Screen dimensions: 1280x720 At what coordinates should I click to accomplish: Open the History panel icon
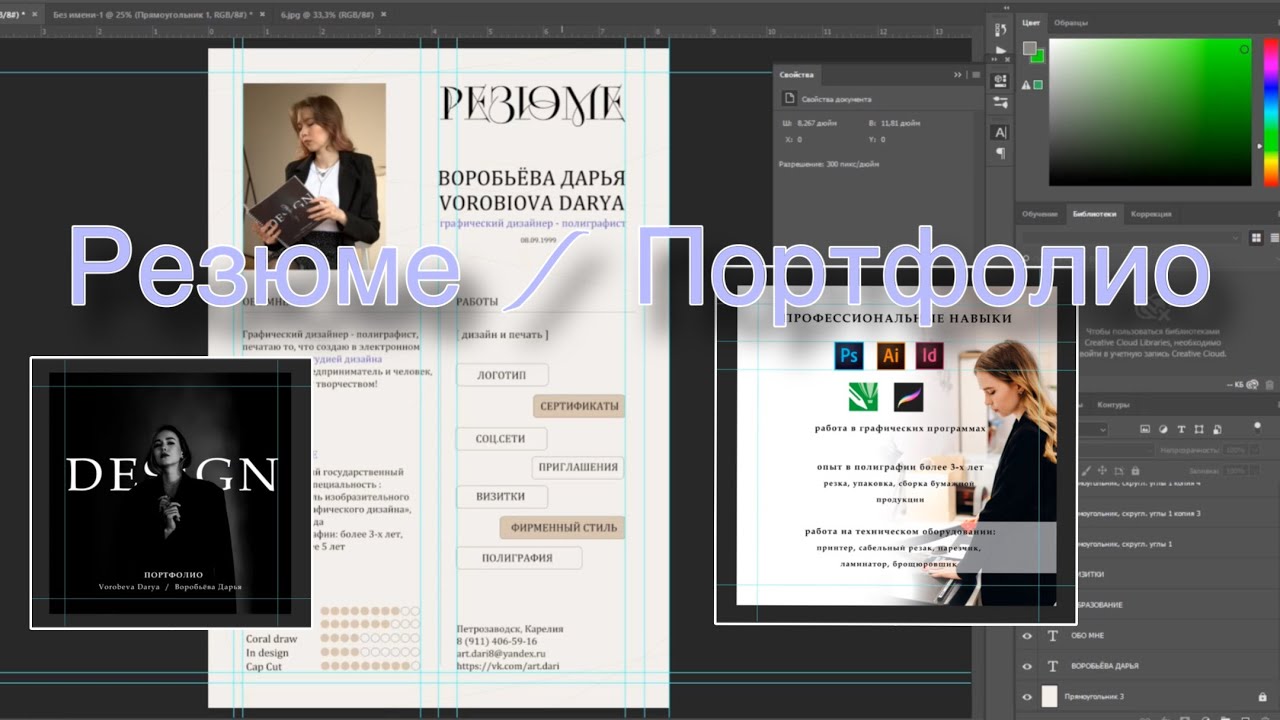tap(1001, 30)
